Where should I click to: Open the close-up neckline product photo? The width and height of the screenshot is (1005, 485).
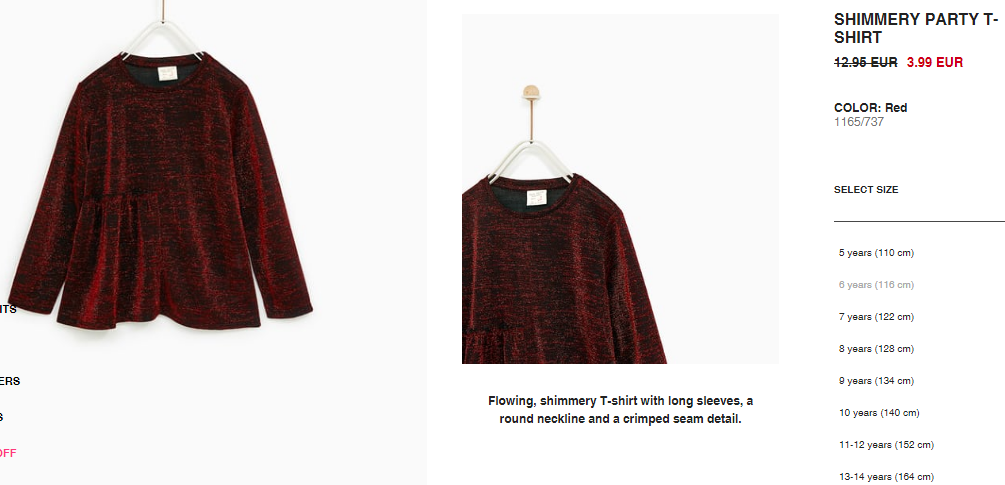620,189
